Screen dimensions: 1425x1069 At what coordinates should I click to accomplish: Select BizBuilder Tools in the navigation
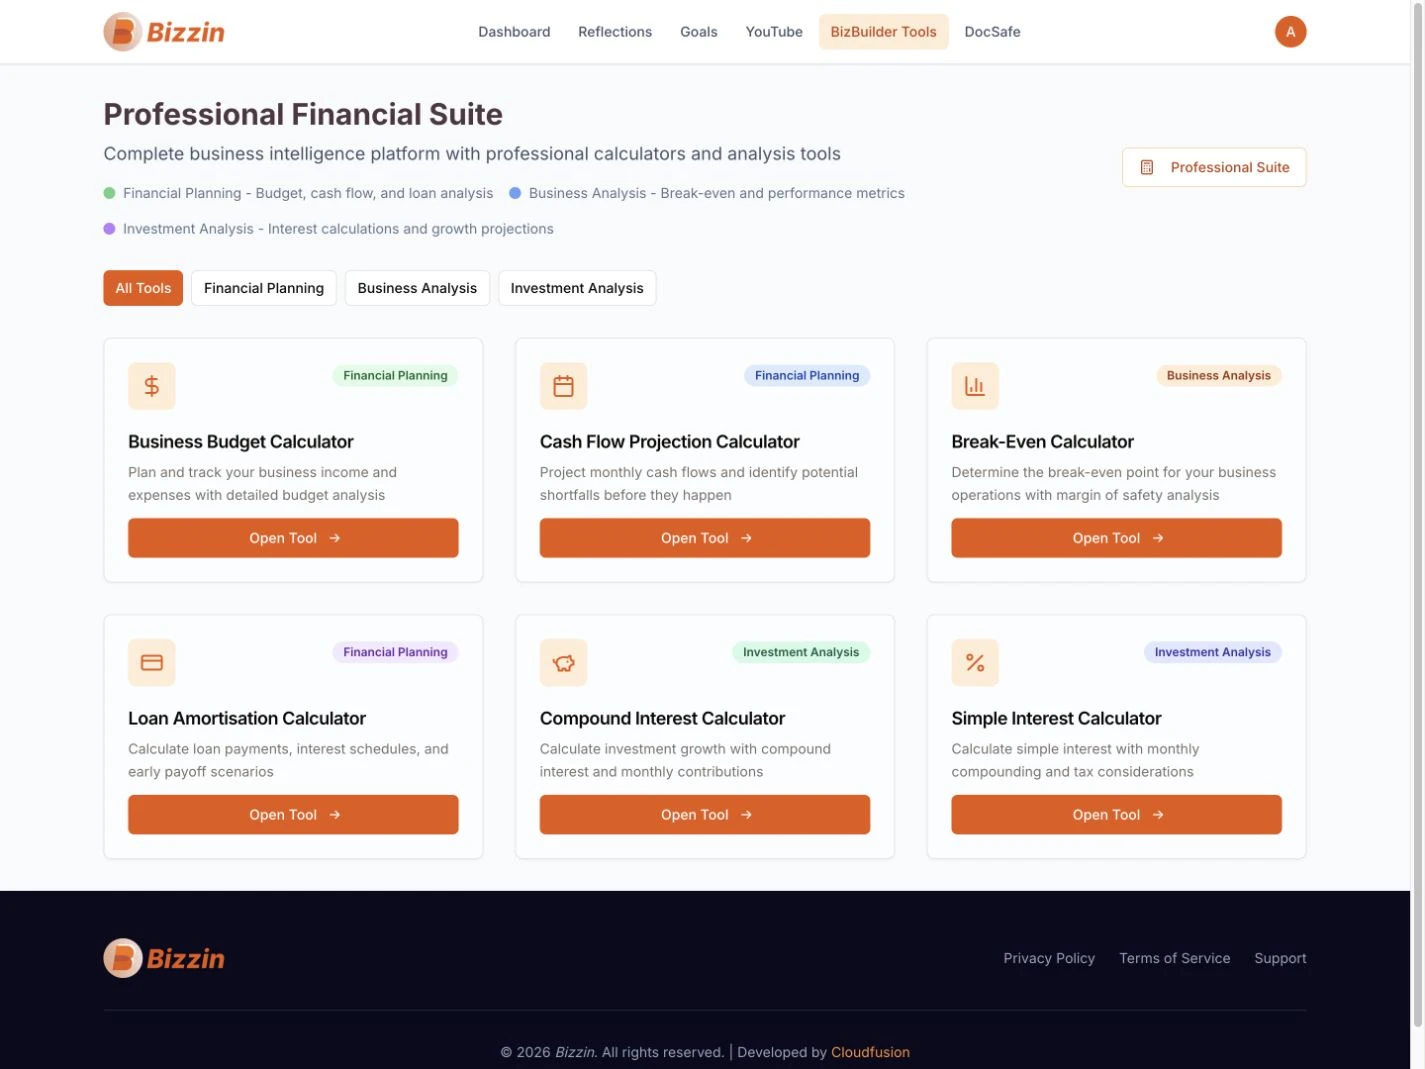[x=883, y=32]
